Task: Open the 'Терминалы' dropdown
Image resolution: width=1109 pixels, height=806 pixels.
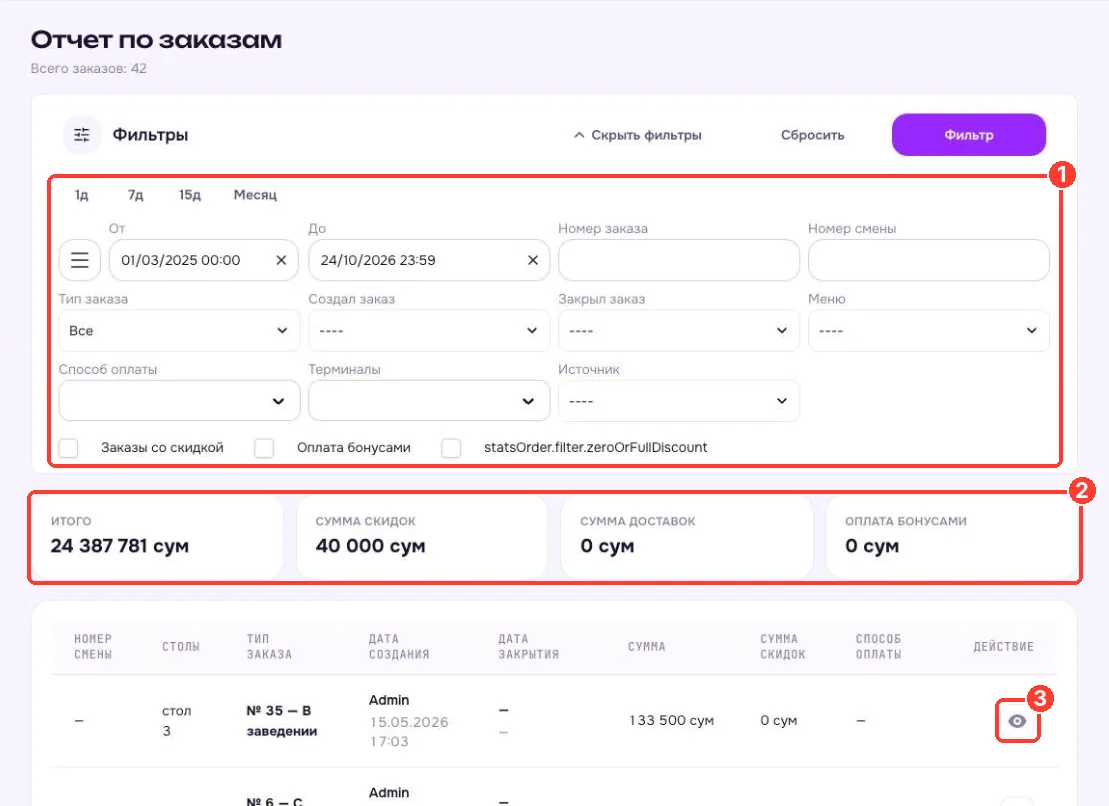Action: click(429, 401)
